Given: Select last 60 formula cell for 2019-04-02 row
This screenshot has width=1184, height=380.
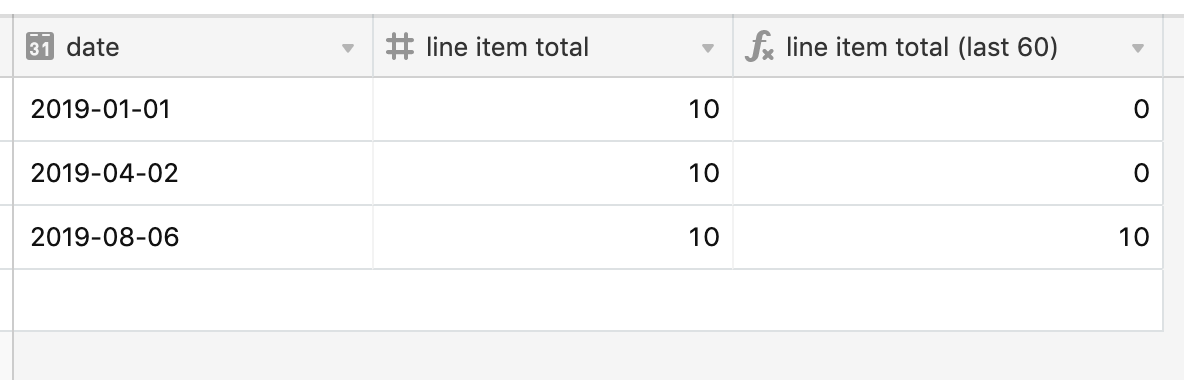Looking at the screenshot, I should coord(948,173).
